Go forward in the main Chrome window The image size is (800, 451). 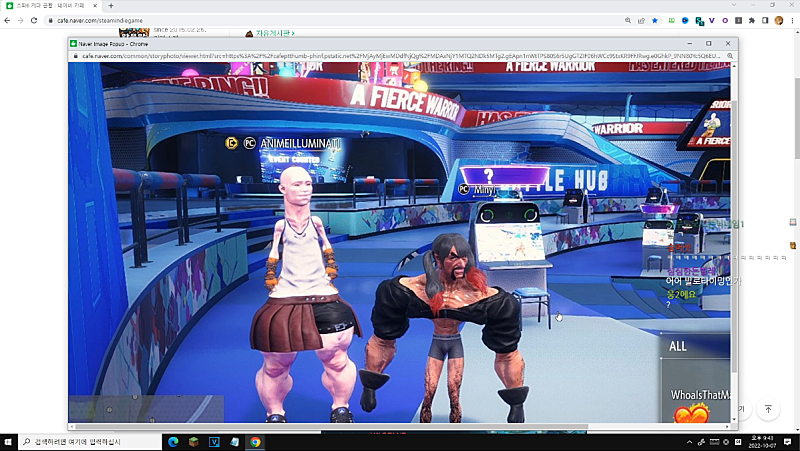20,20
